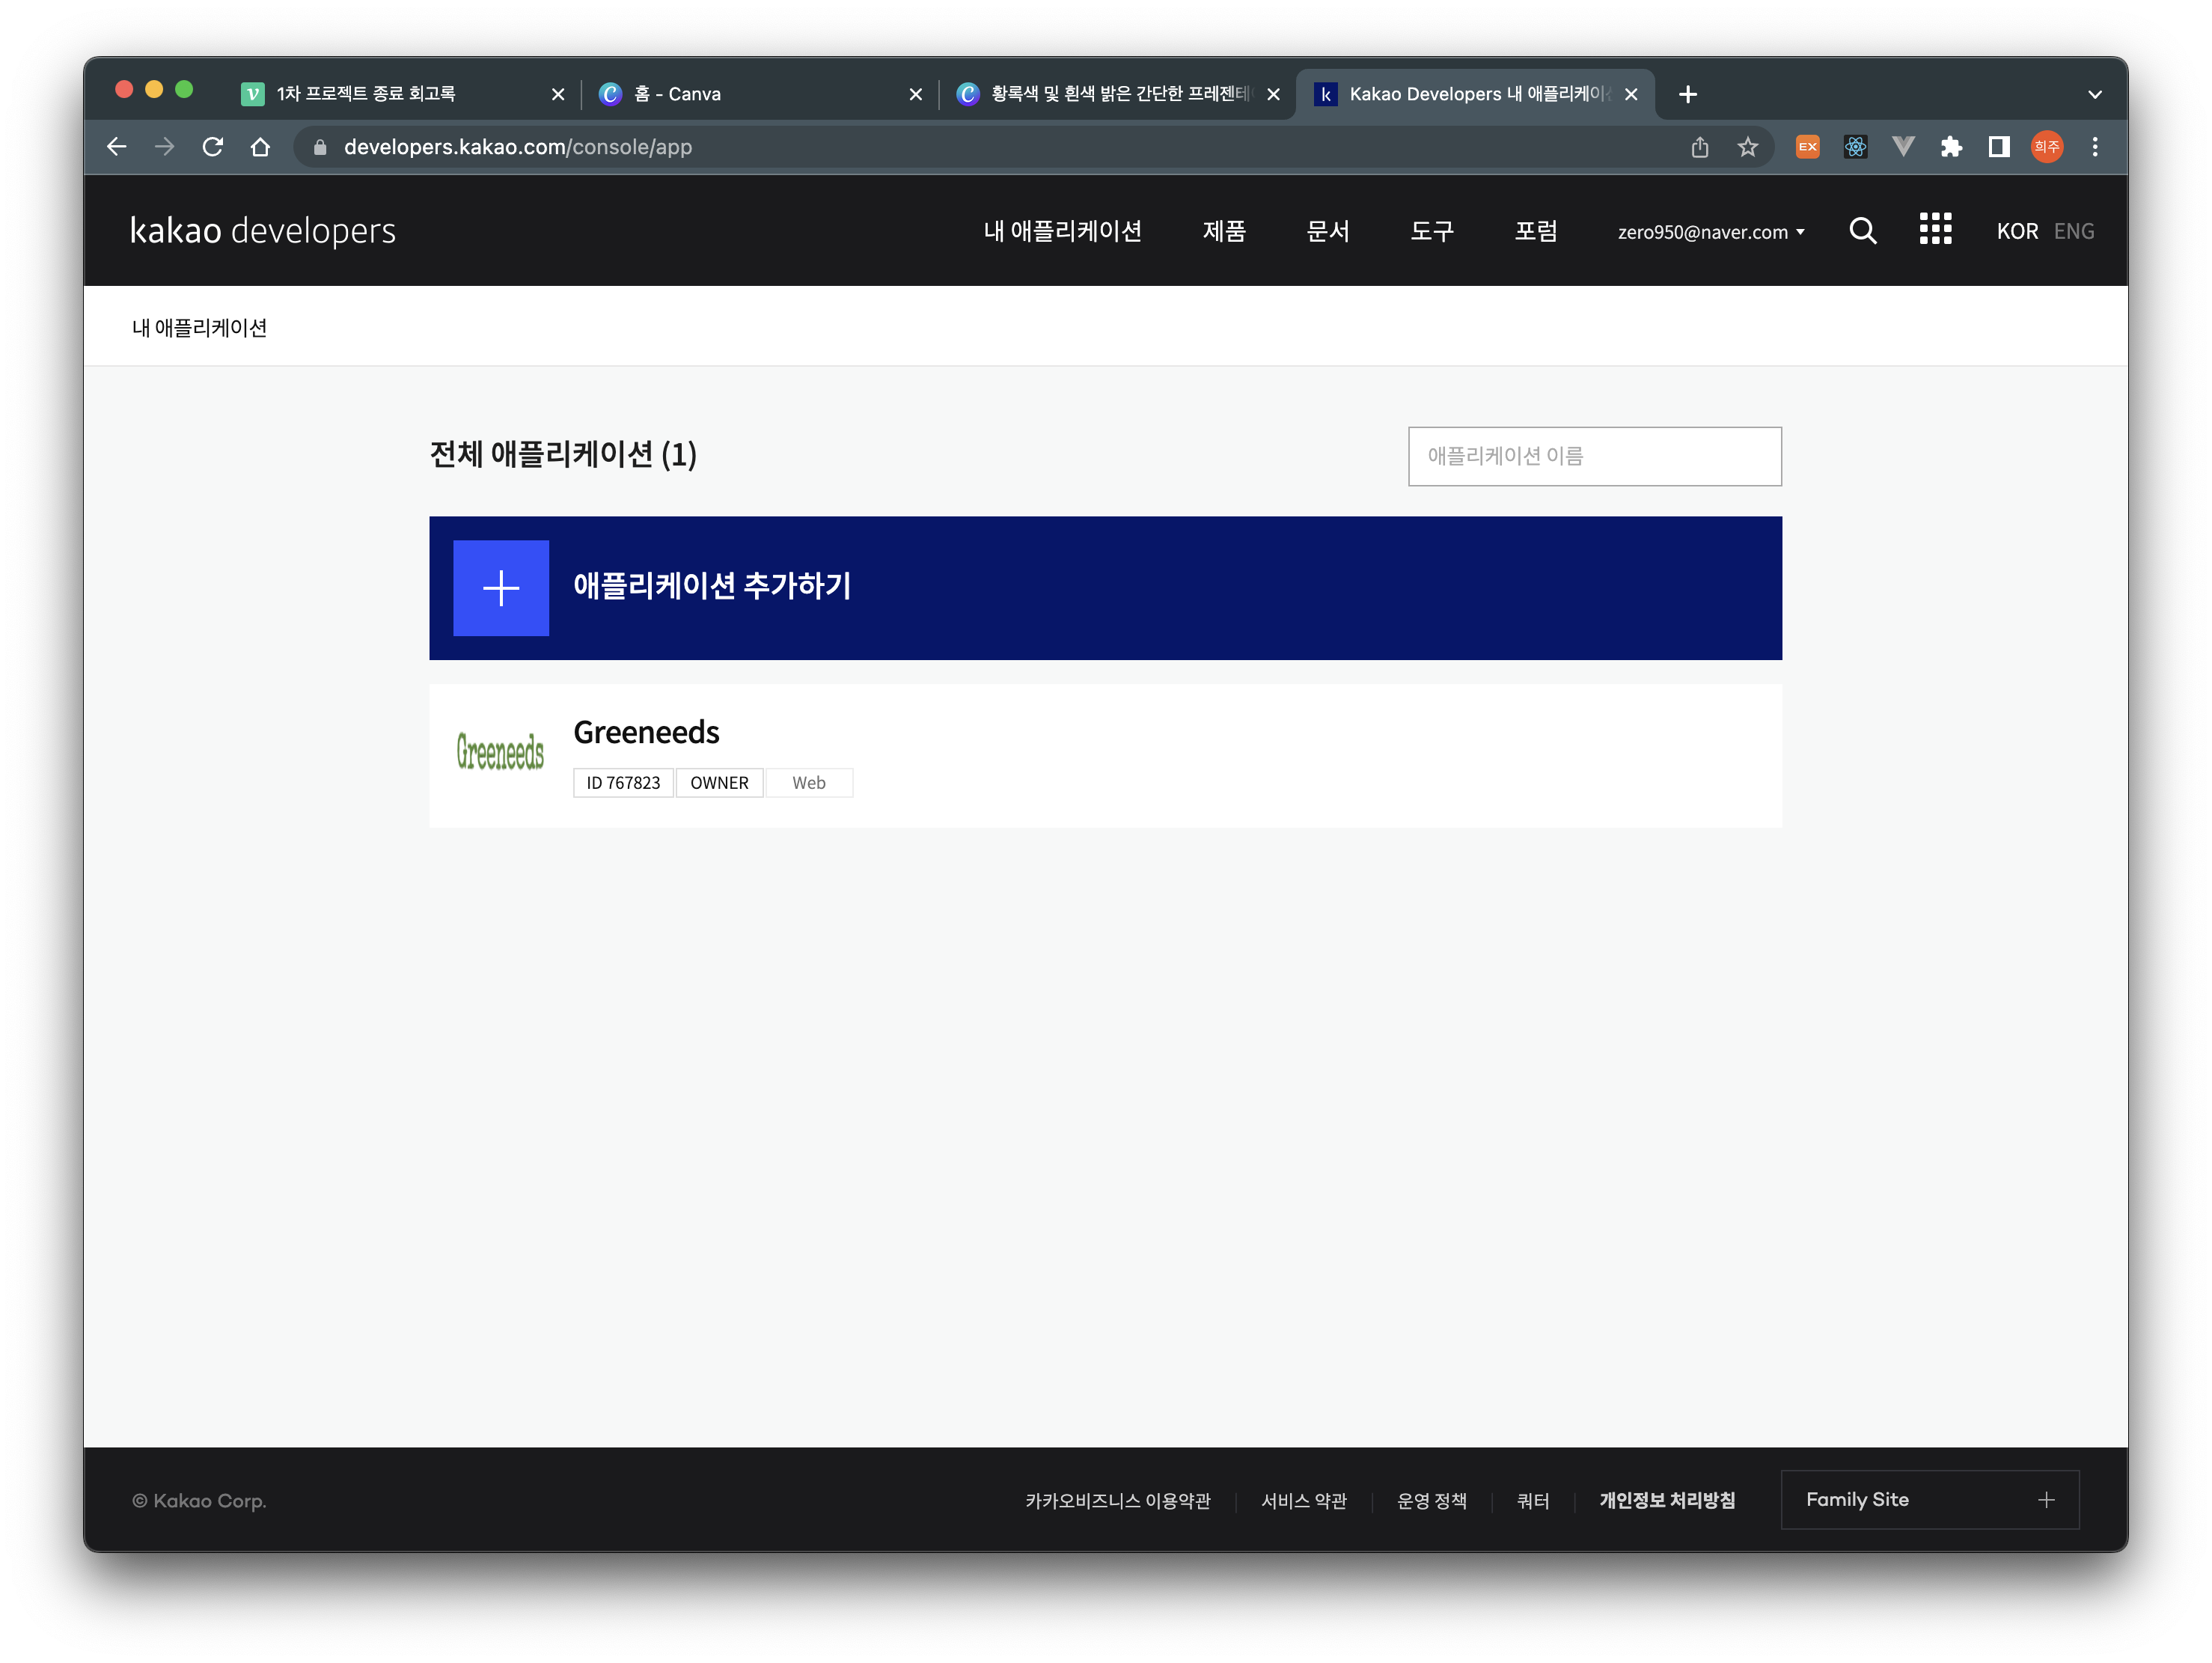The width and height of the screenshot is (2212, 1663).
Task: Focus the 애플리케이션 이름 search field
Action: pyautogui.click(x=1594, y=456)
